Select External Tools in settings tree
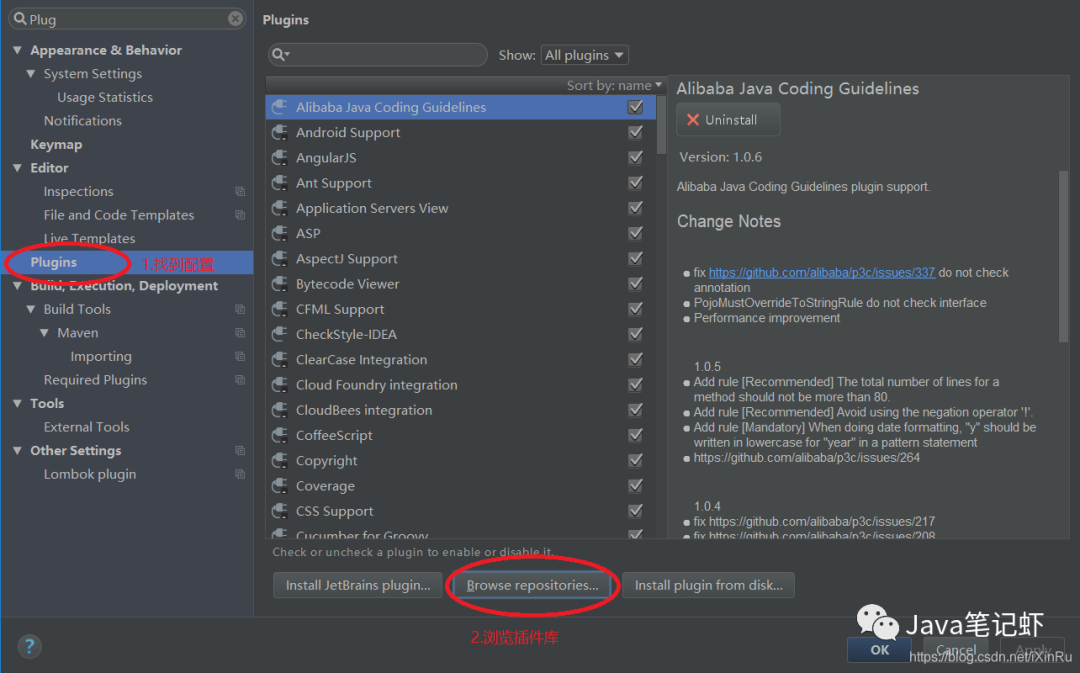Image resolution: width=1080 pixels, height=673 pixels. (86, 427)
